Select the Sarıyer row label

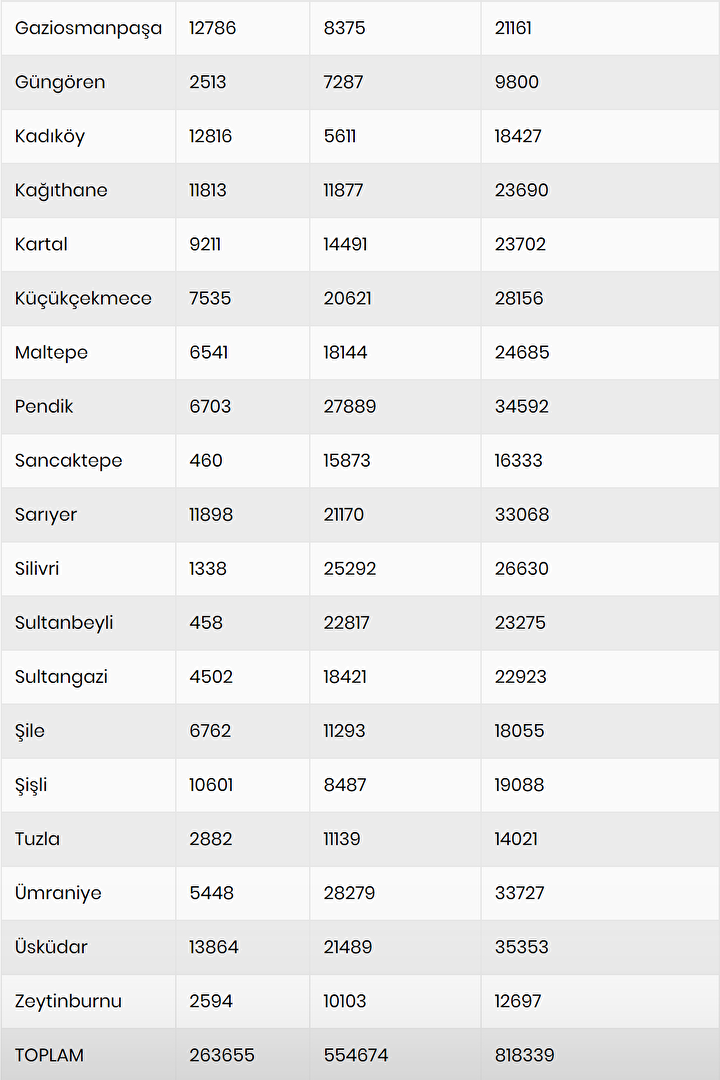click(46, 514)
